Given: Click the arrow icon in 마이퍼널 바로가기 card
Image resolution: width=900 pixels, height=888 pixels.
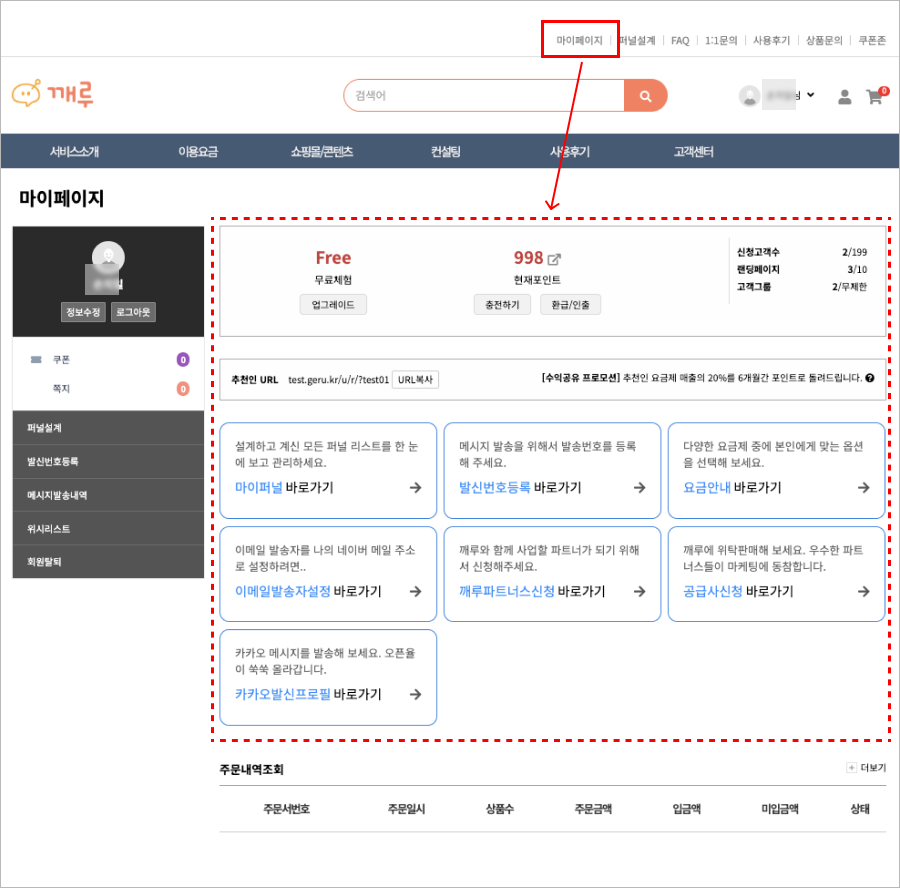Looking at the screenshot, I should point(415,488).
